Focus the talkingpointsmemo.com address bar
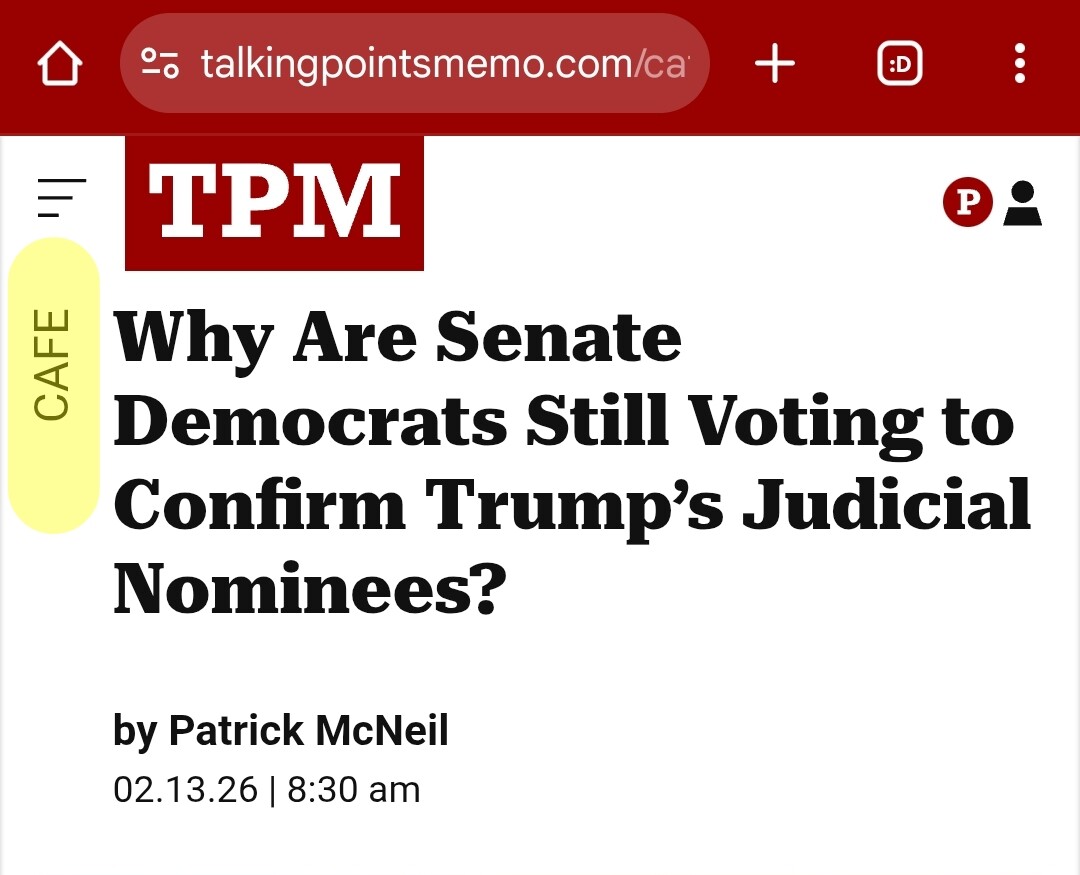Image resolution: width=1080 pixels, height=875 pixels. coord(440,65)
